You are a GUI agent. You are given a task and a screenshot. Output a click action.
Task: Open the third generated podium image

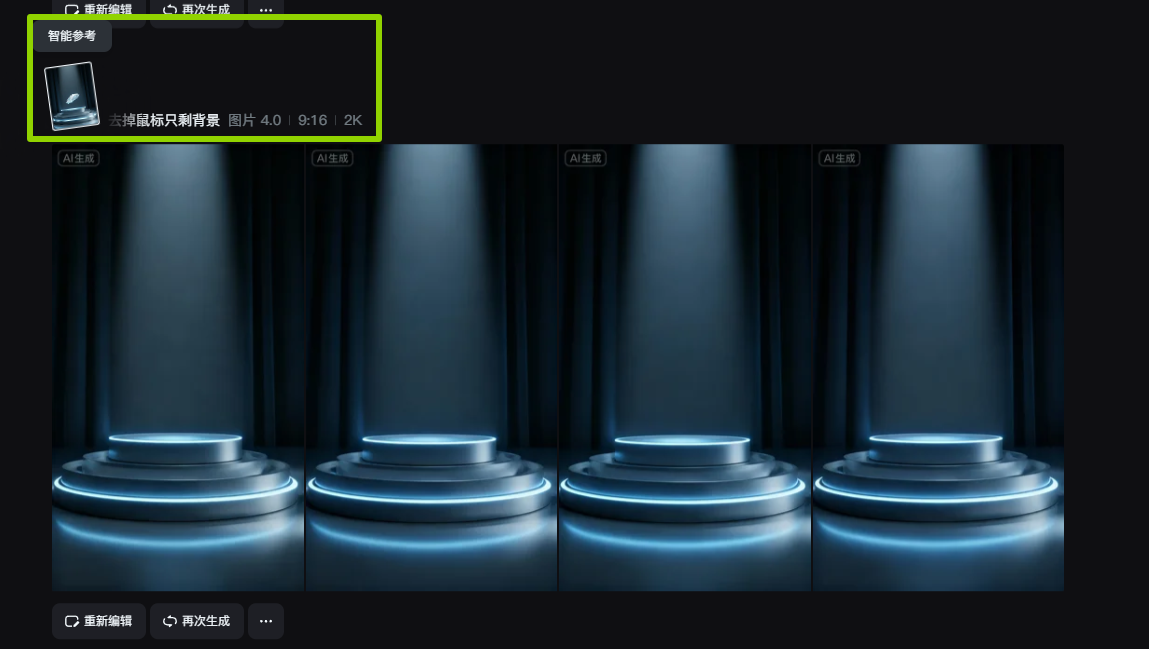684,368
